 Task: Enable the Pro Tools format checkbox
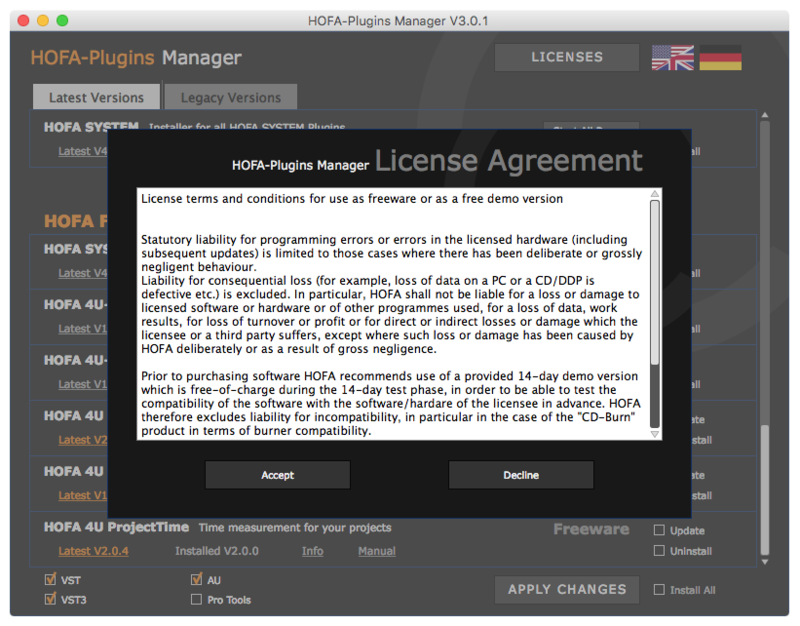tap(196, 599)
